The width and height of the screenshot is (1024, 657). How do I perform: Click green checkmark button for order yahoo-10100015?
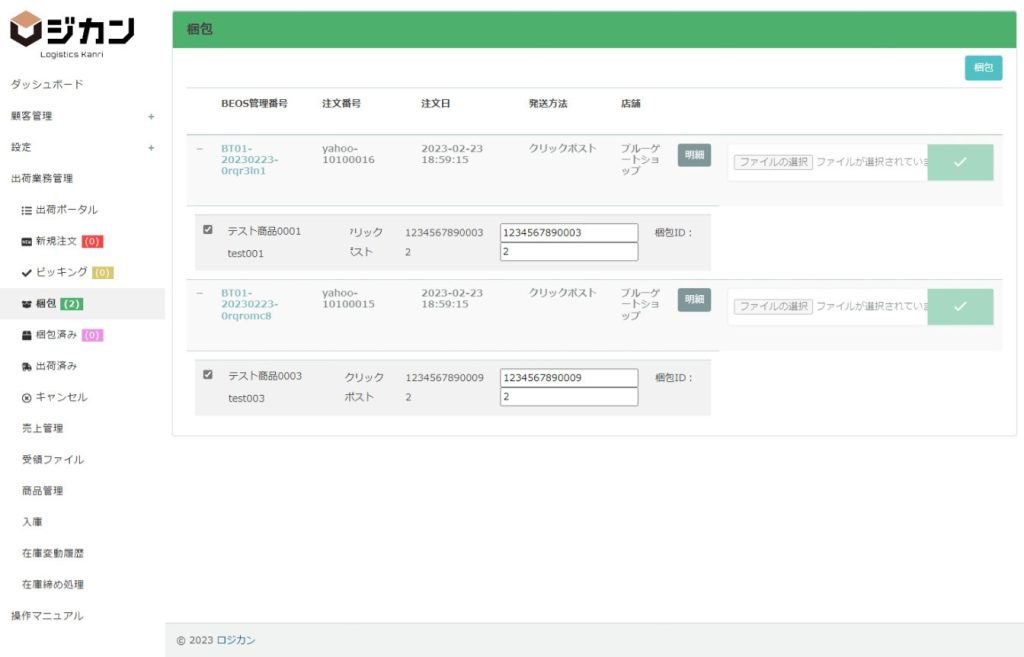(x=960, y=307)
